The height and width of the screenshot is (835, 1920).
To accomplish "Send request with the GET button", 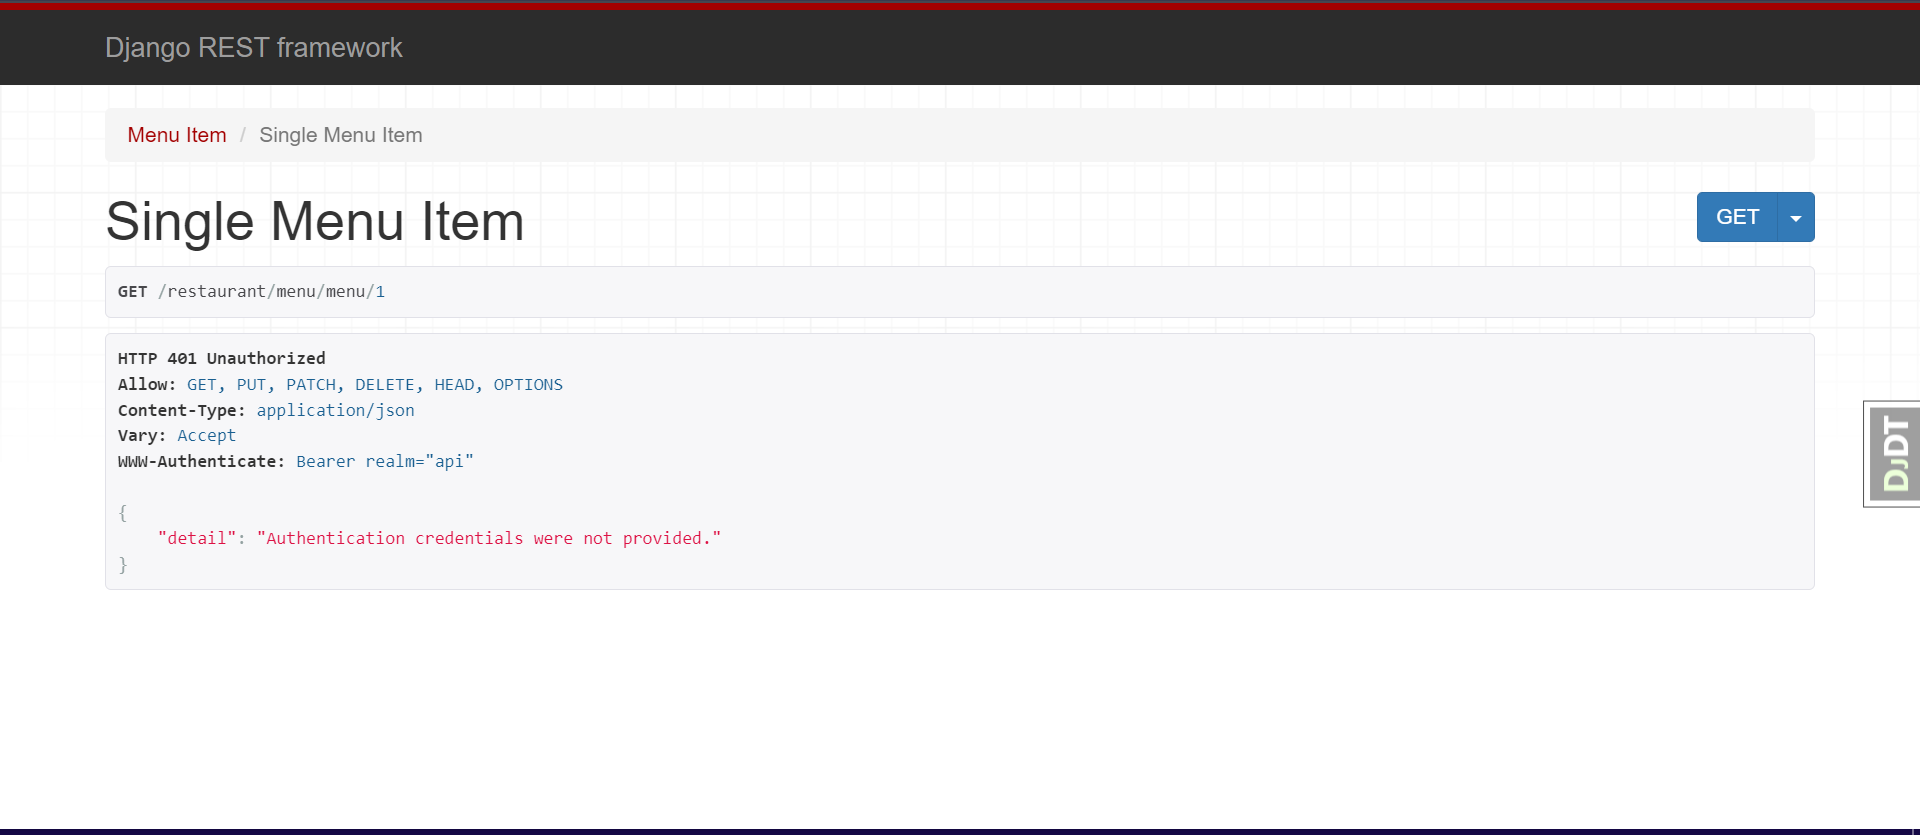I will pos(1737,217).
